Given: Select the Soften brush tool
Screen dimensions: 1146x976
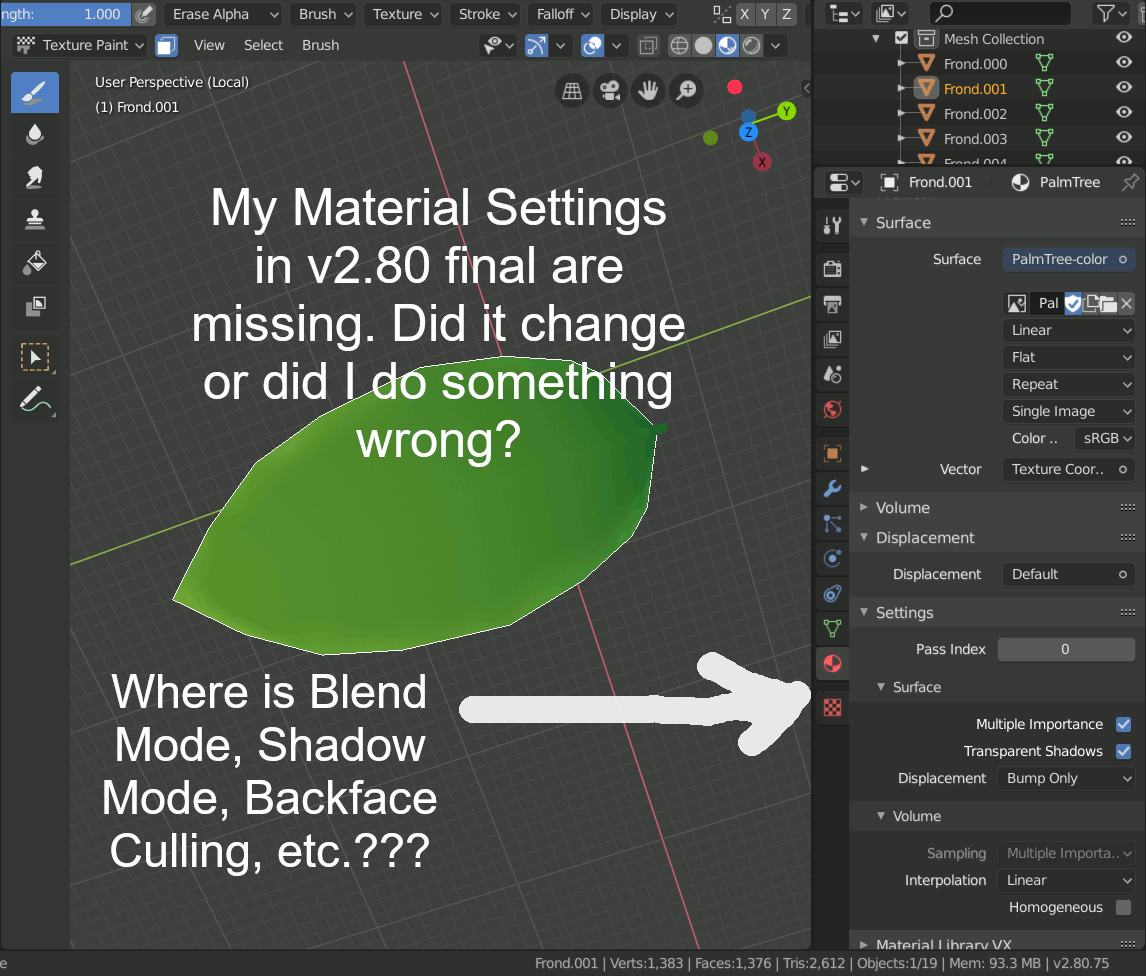Looking at the screenshot, I should (x=34, y=135).
